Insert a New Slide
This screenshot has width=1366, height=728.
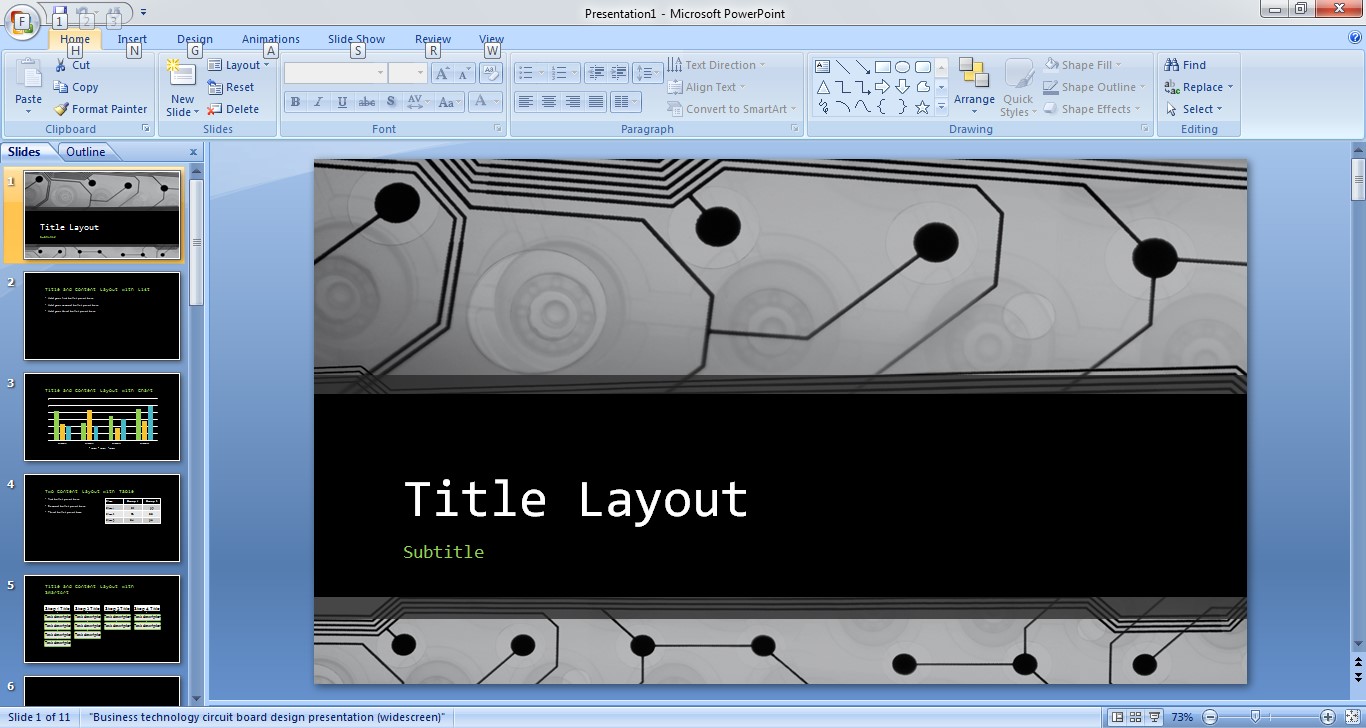point(180,85)
